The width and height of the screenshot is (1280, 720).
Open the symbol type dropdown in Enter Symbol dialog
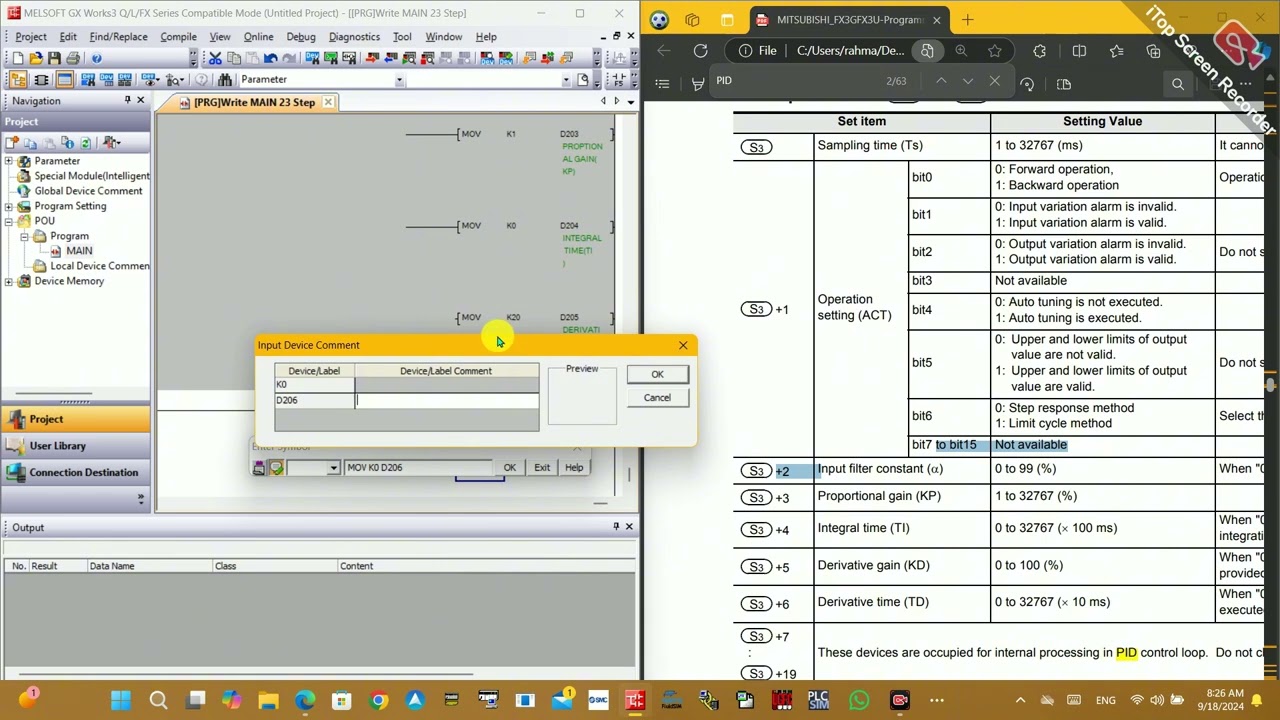333,468
